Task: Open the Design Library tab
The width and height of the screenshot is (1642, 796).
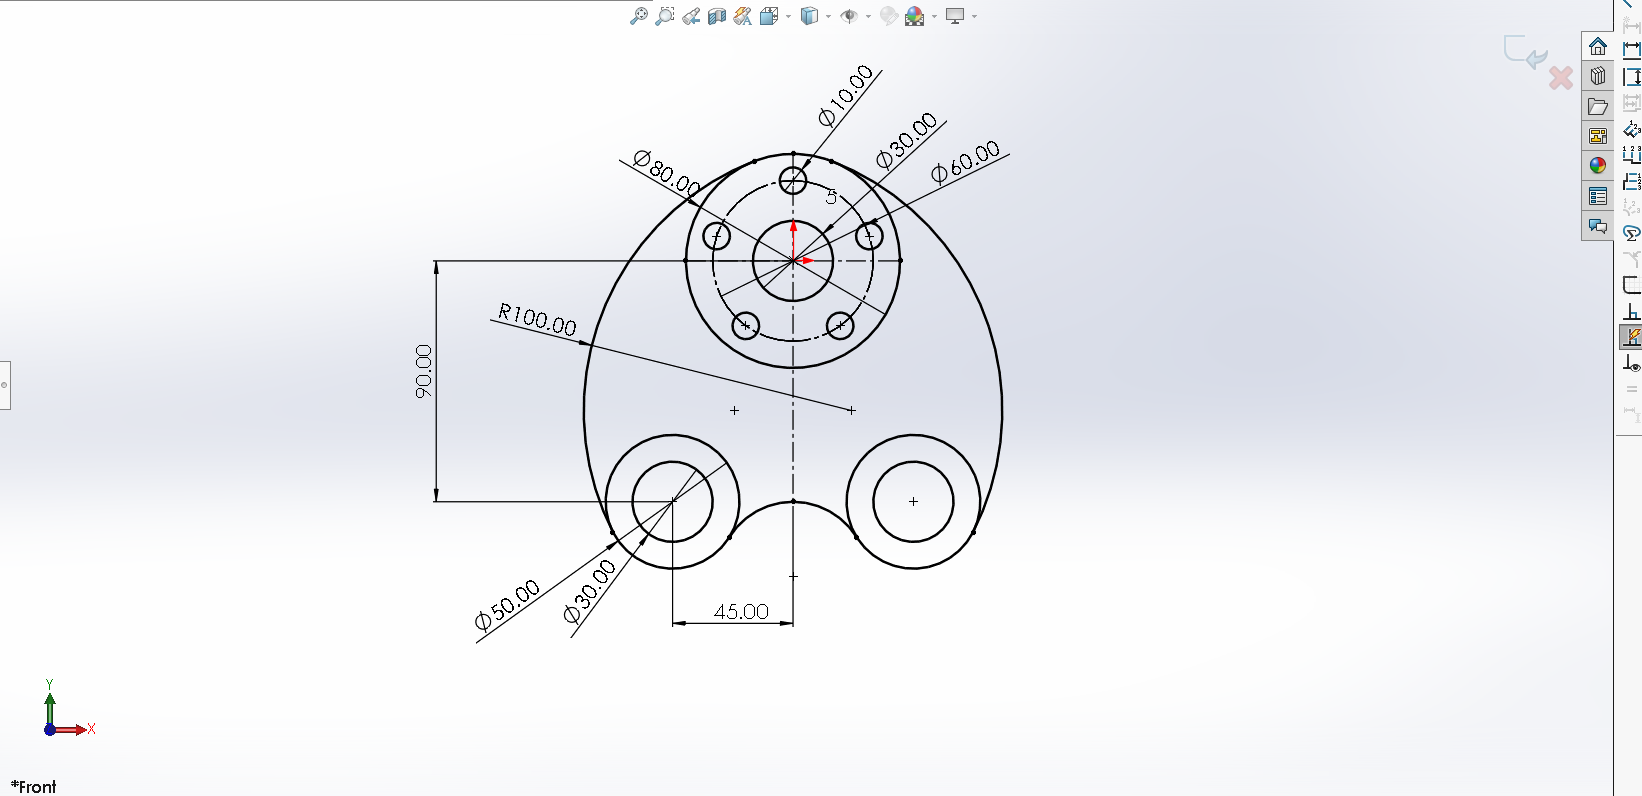Action: 1597,76
